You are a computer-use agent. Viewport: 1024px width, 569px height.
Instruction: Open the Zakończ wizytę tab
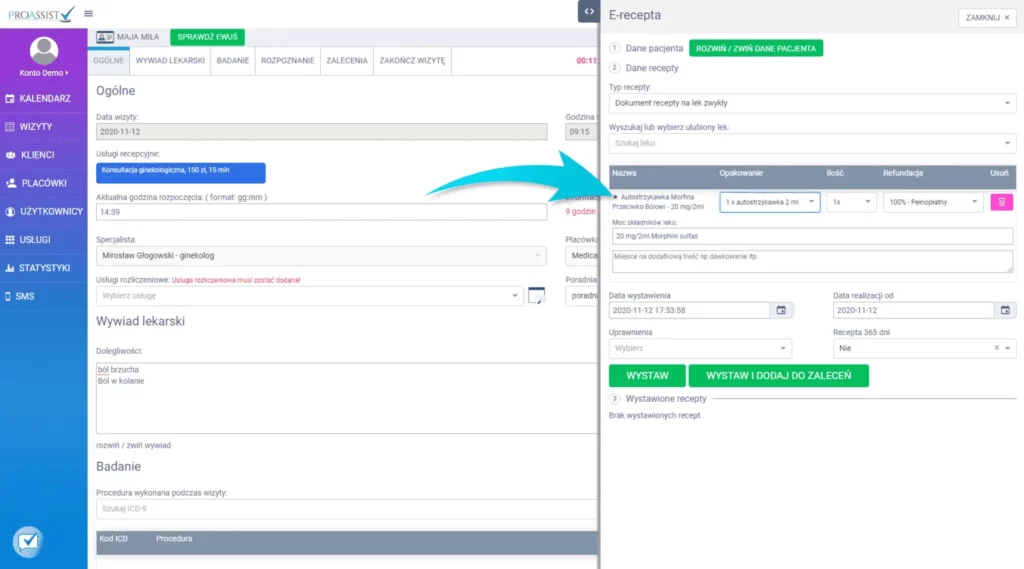tap(413, 61)
